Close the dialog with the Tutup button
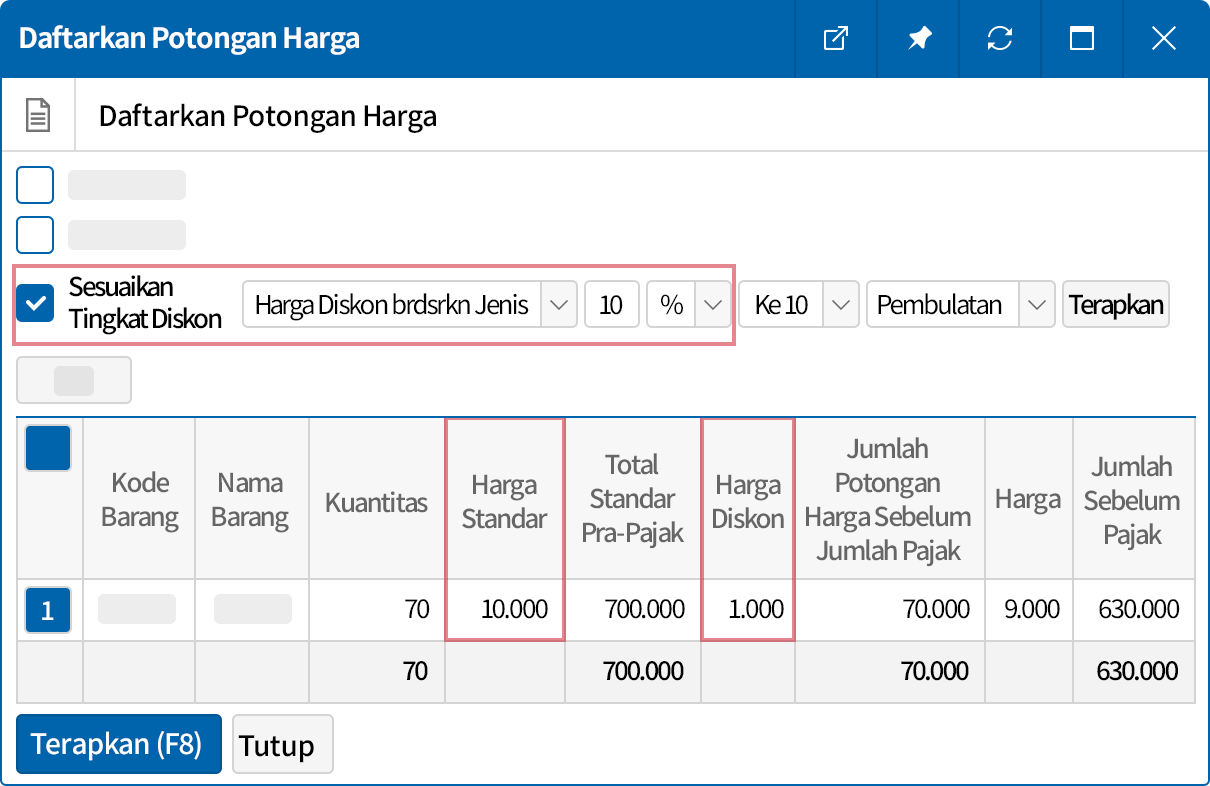This screenshot has height=786, width=1210. [282, 744]
